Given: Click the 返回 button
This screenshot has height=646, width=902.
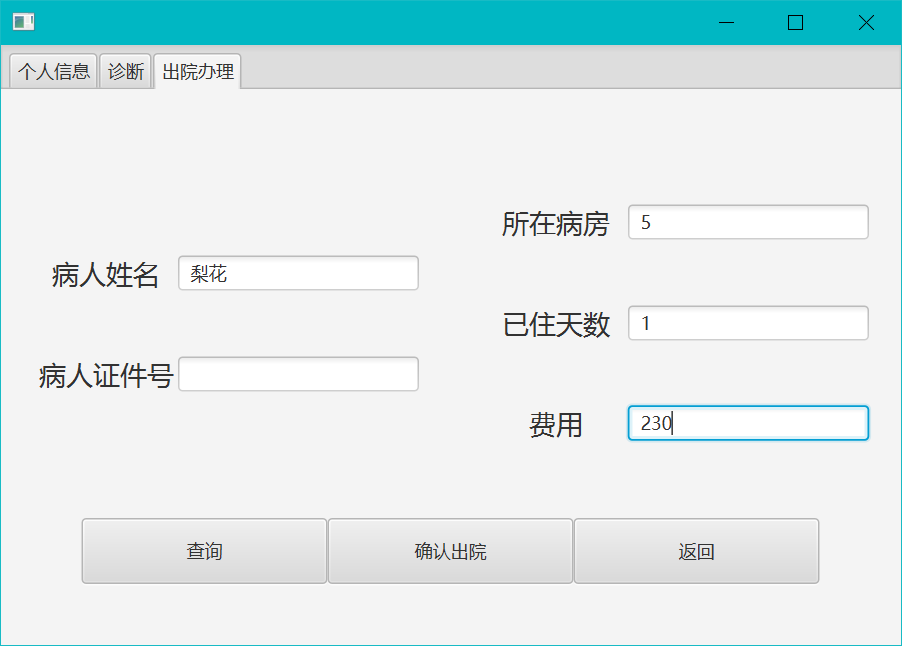Looking at the screenshot, I should (x=697, y=551).
